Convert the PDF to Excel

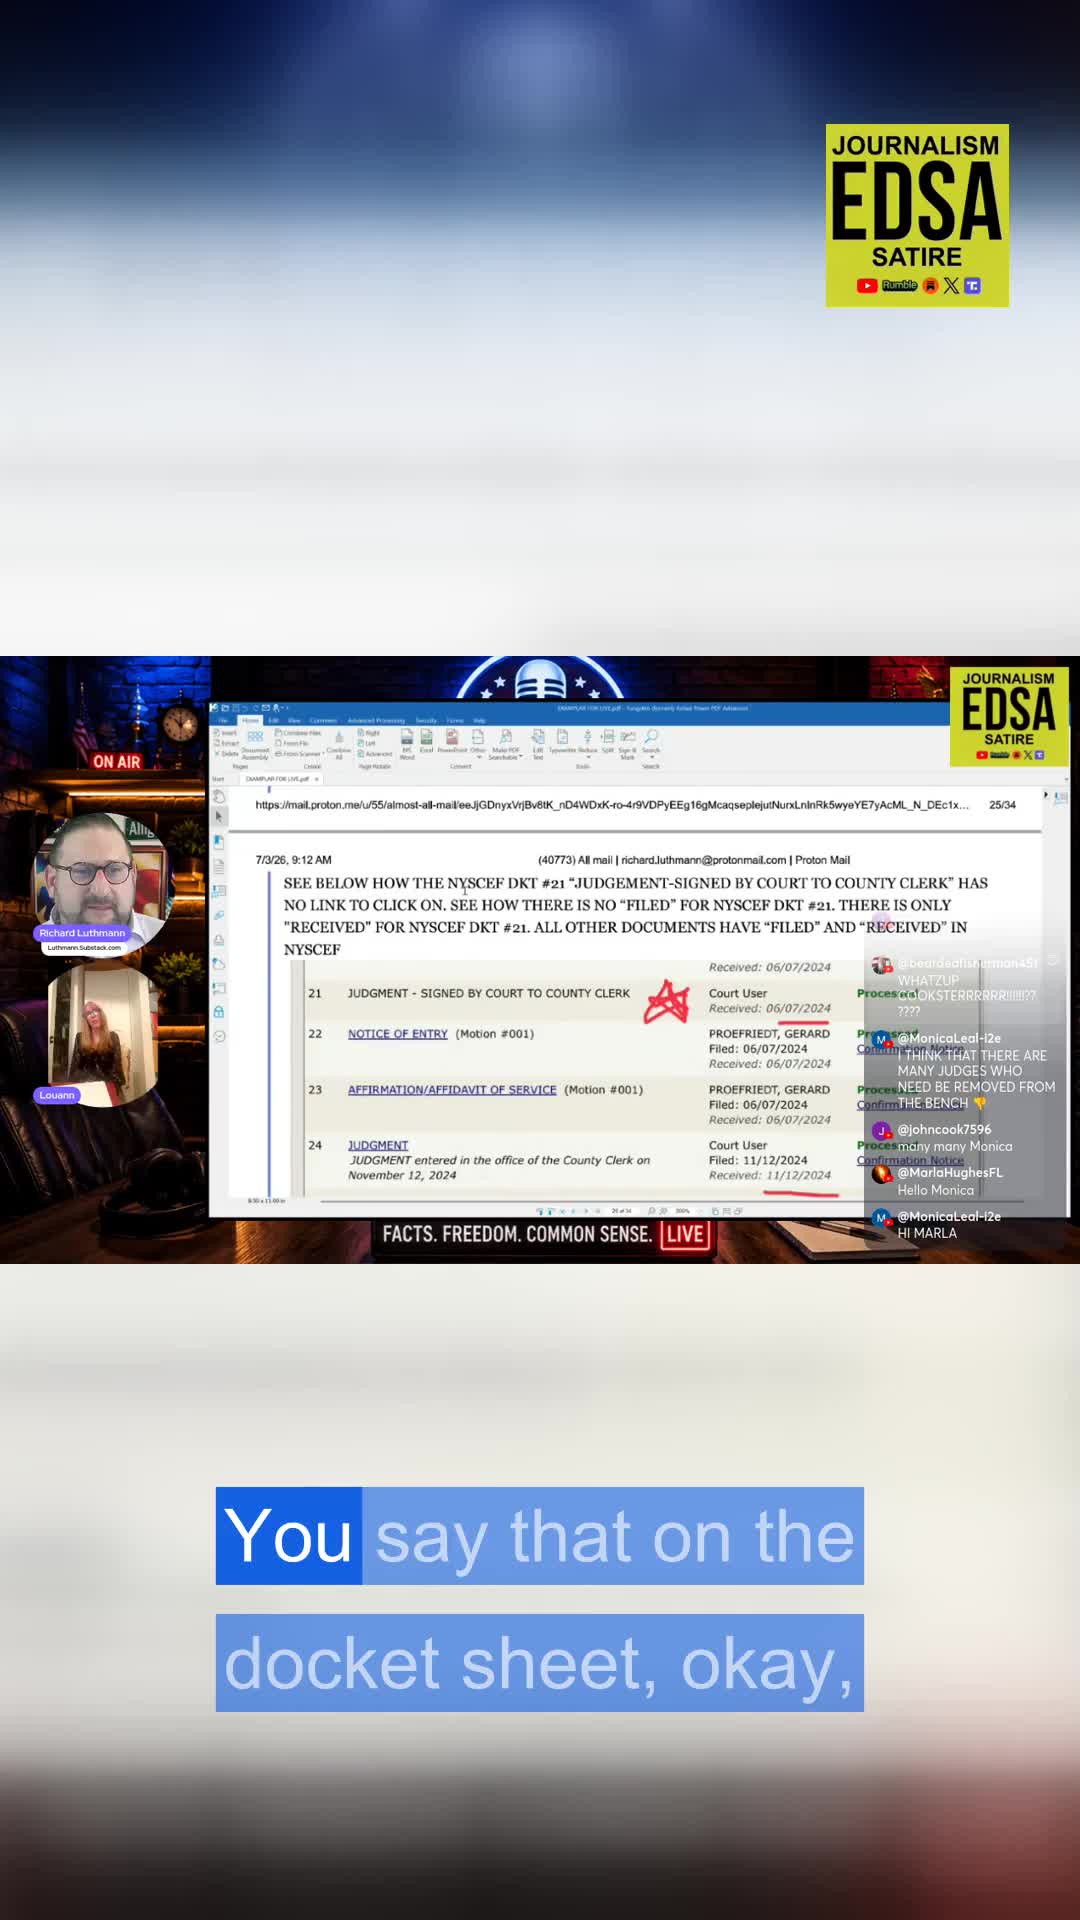click(427, 740)
